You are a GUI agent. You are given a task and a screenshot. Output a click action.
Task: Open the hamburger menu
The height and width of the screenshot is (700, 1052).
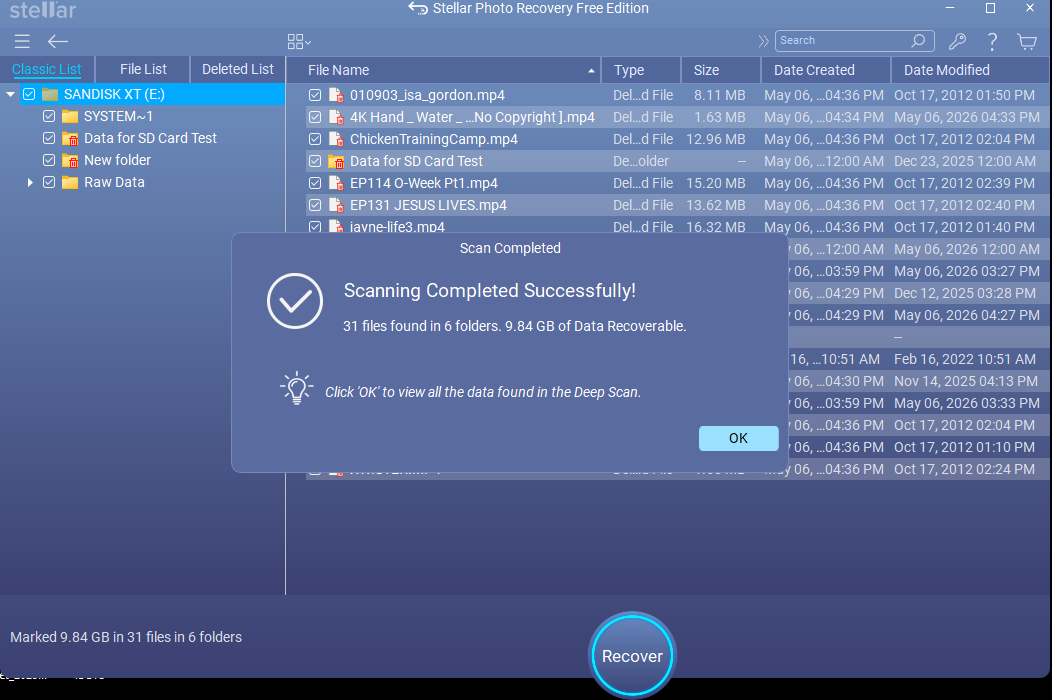coord(22,42)
